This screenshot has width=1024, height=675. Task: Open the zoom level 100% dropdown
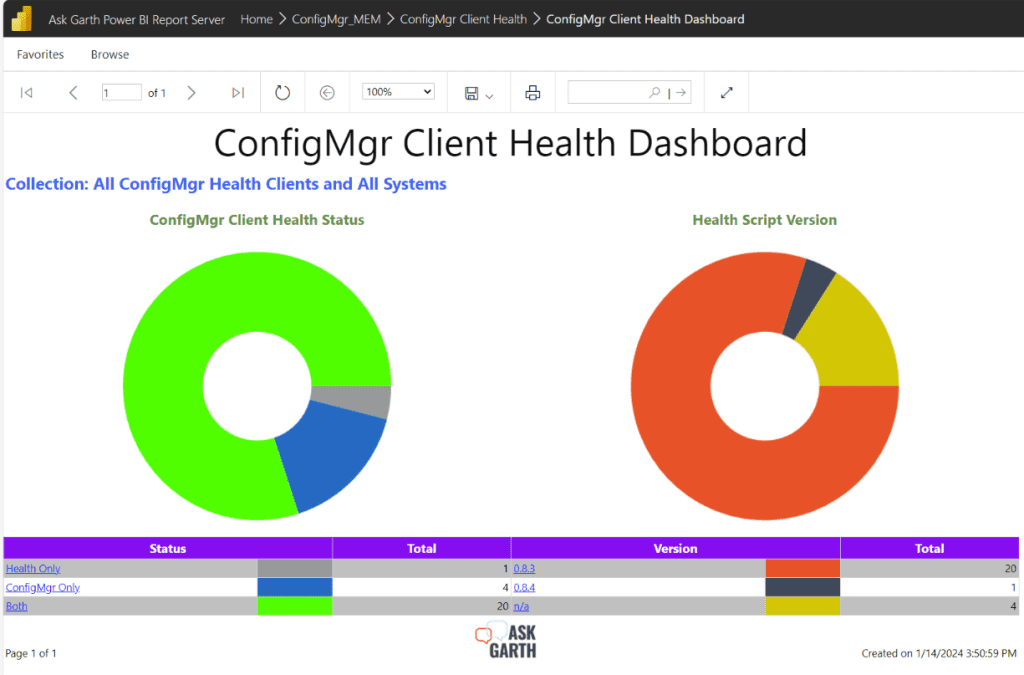[x=398, y=91]
